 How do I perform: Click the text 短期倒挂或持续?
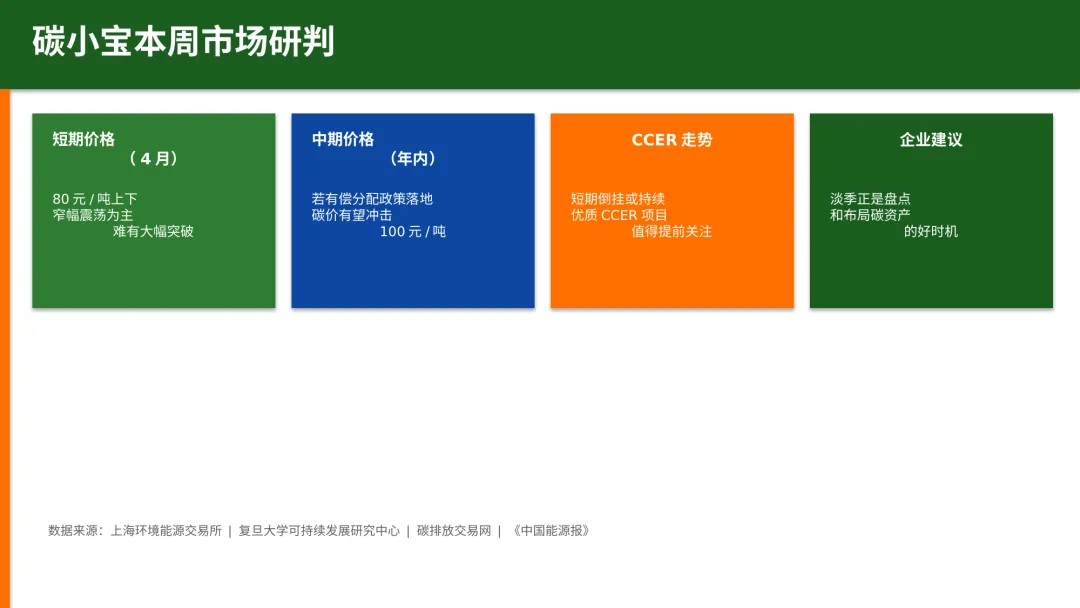617,199
